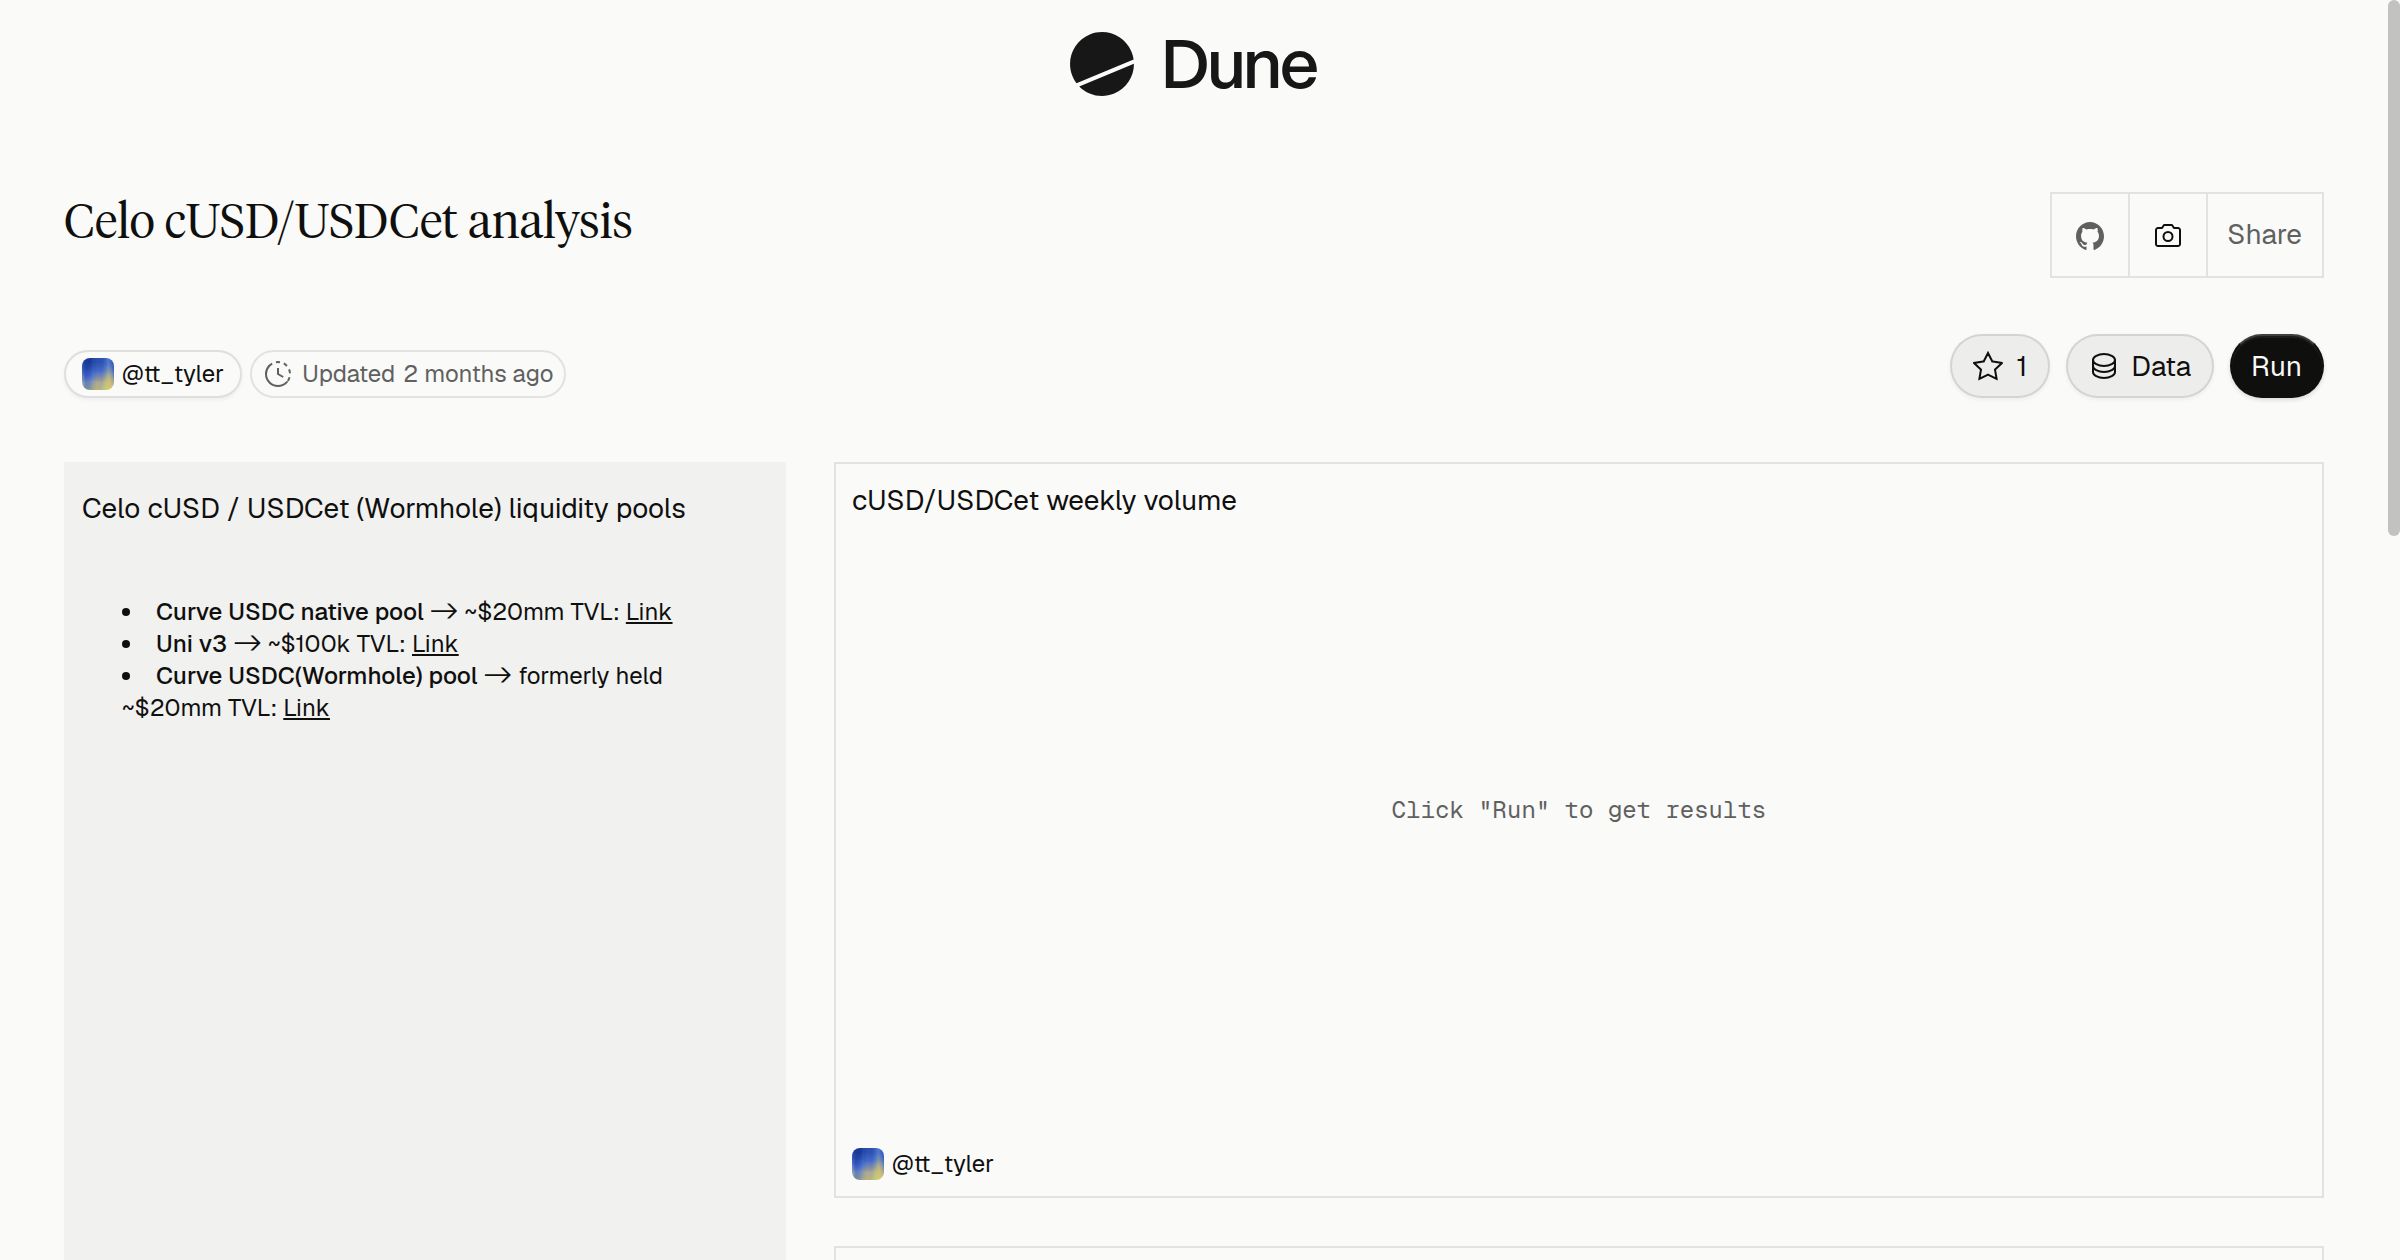The width and height of the screenshot is (2400, 1260).
Task: Click the Share button
Action: coord(2264,235)
